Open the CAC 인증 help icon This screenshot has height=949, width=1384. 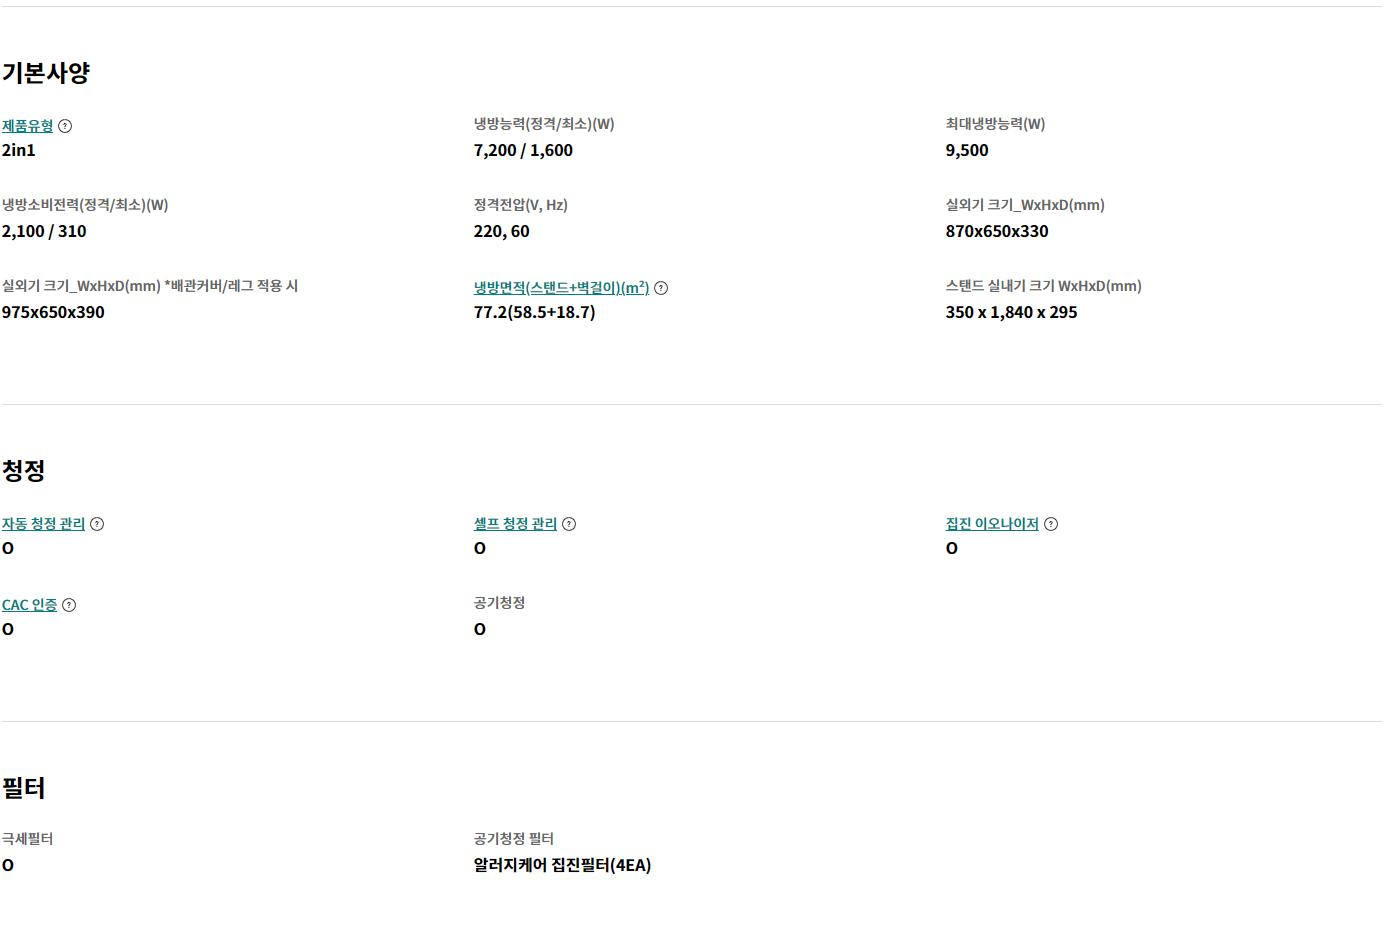(x=69, y=605)
